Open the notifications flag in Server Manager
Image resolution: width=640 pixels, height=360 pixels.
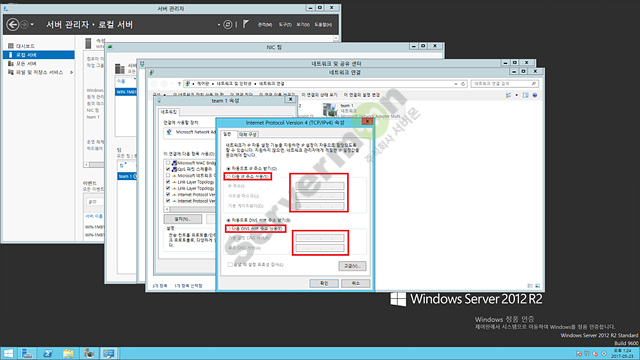[x=246, y=24]
